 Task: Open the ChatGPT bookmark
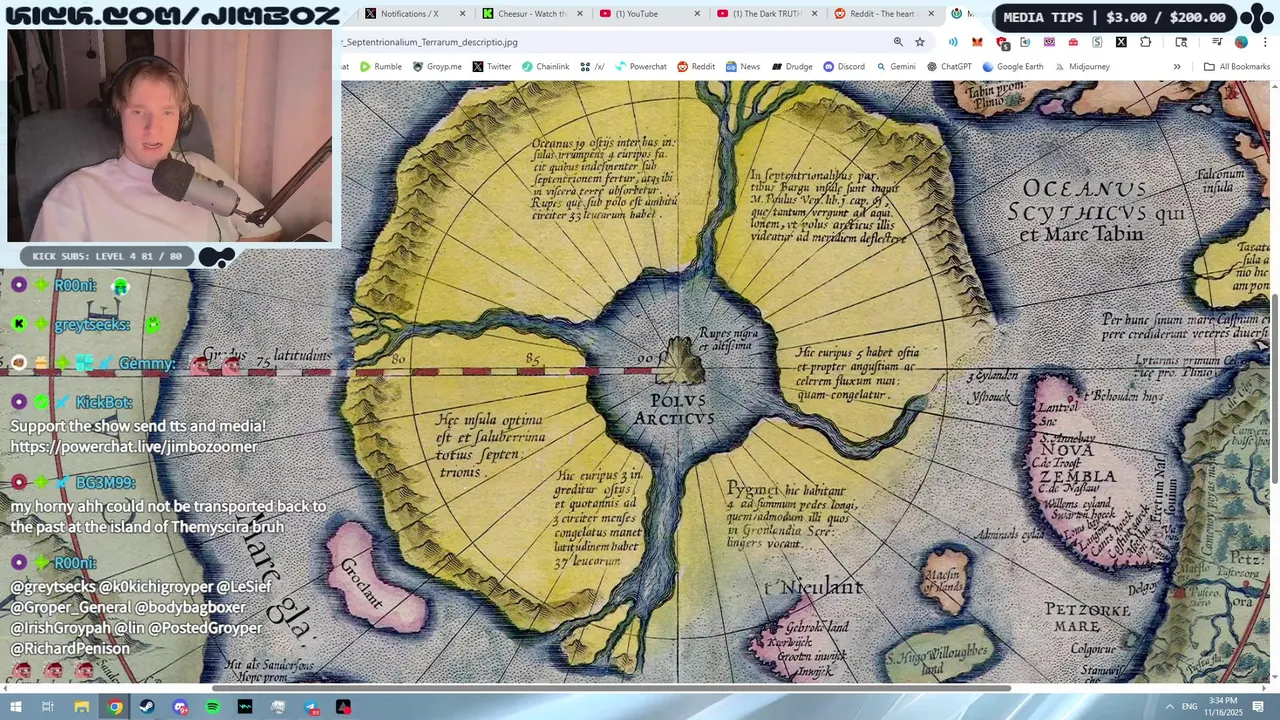949,67
